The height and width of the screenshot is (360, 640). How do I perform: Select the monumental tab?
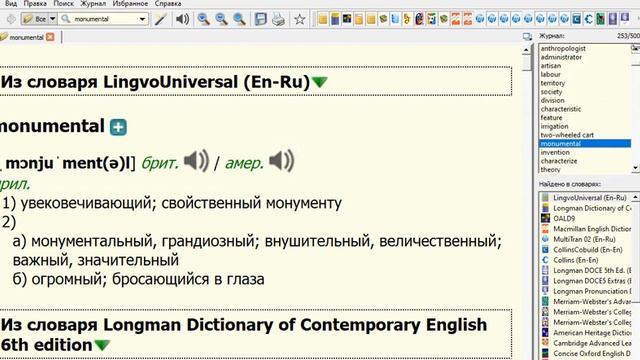pos(26,37)
